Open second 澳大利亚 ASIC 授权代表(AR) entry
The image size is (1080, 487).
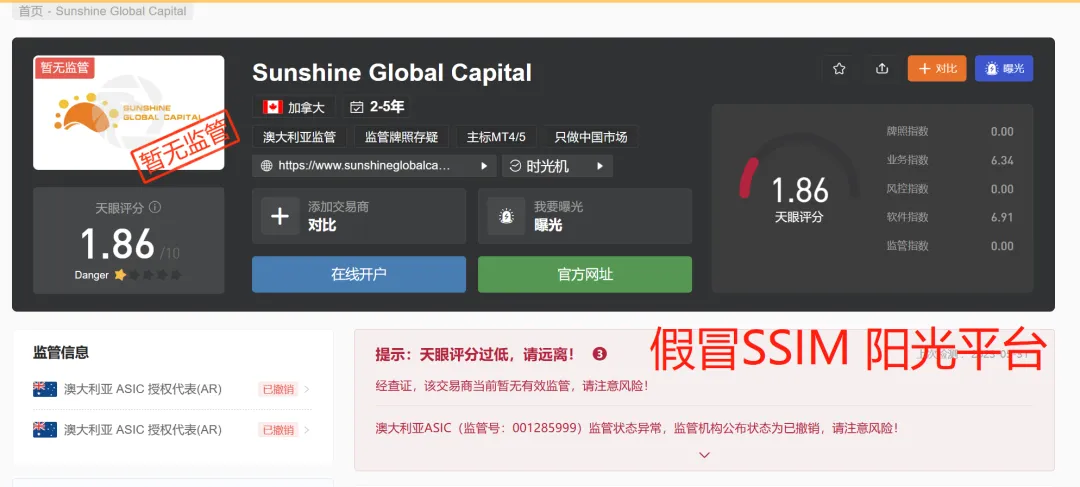tap(172, 430)
